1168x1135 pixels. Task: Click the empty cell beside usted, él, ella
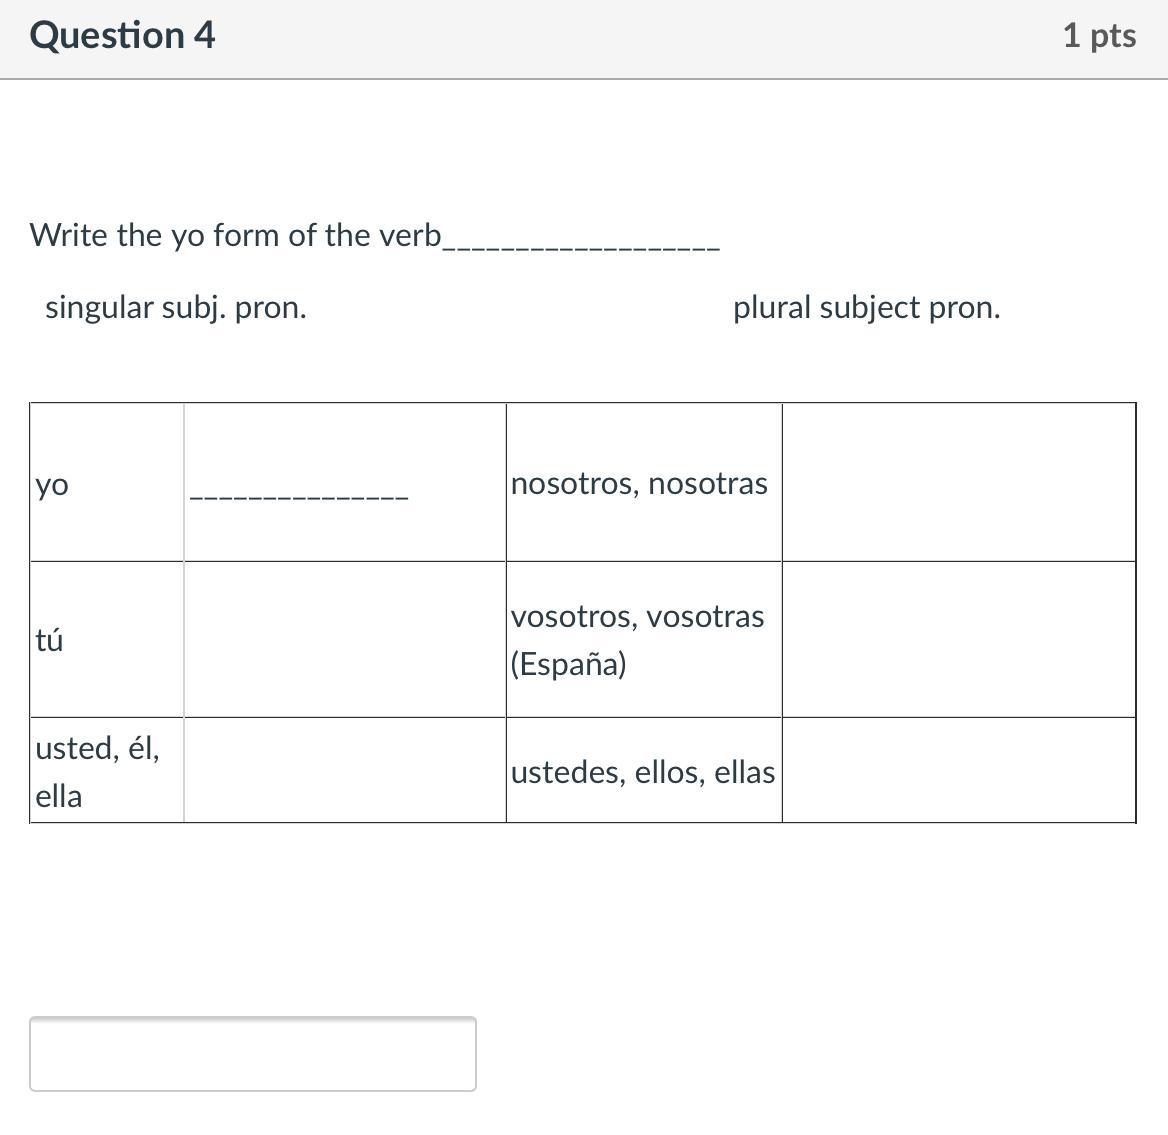point(344,770)
